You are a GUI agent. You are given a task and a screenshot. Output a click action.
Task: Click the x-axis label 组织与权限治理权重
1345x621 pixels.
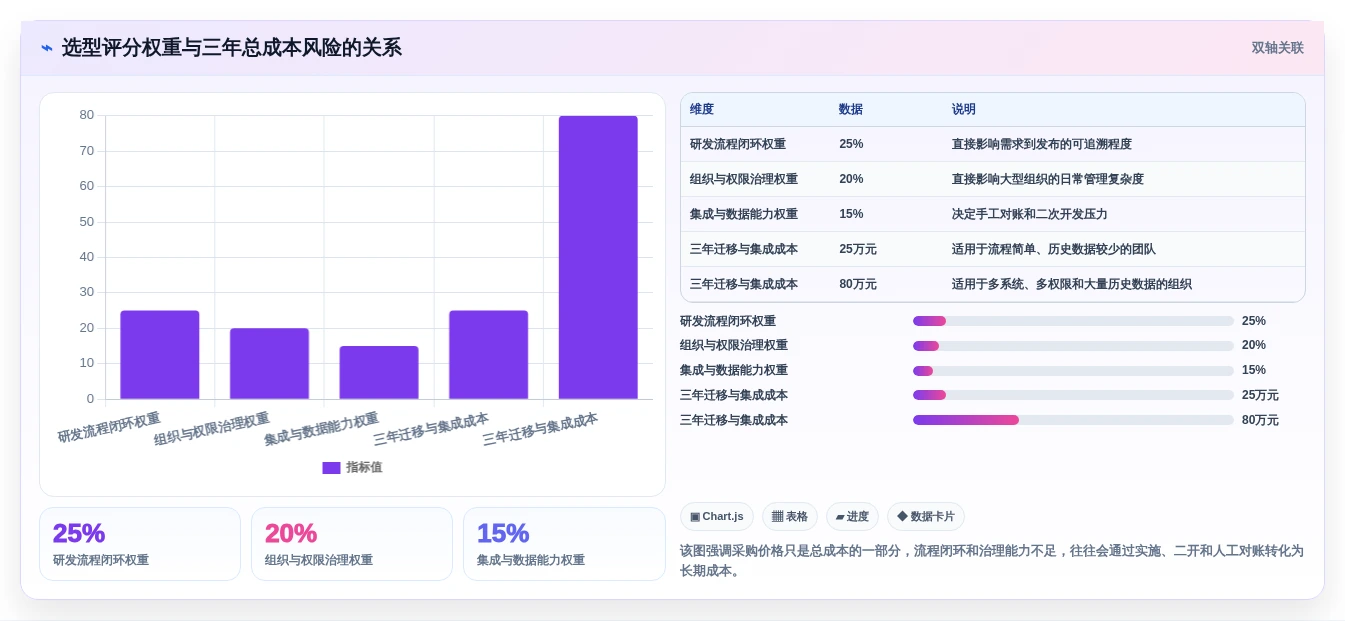[212, 429]
